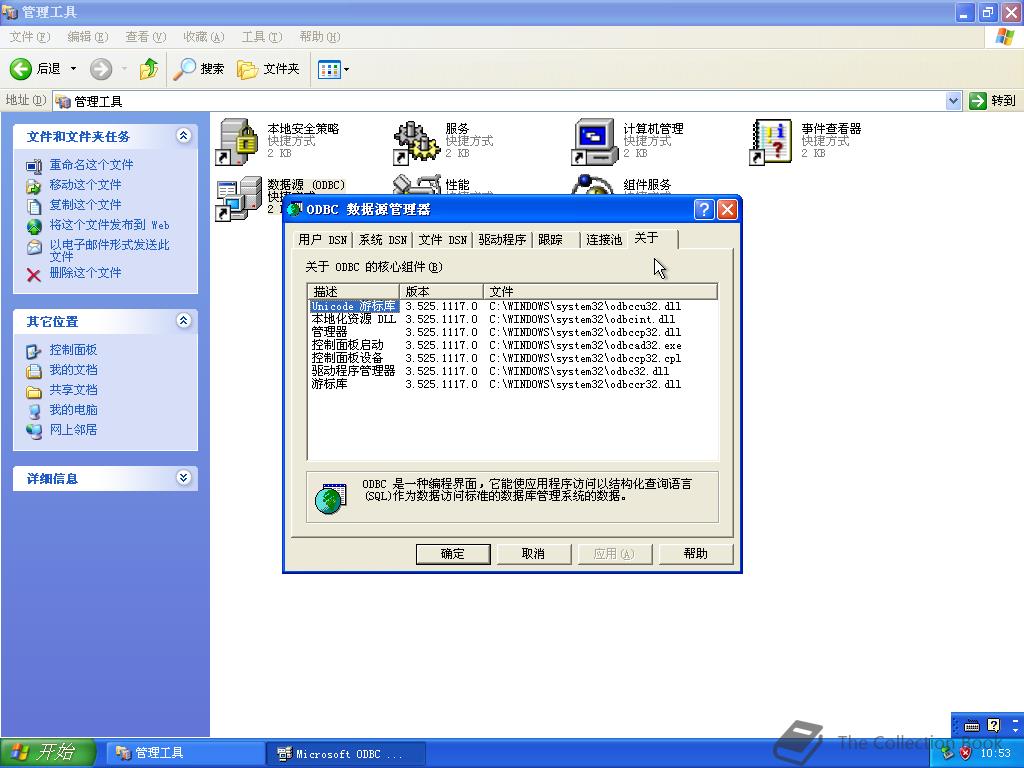Viewport: 1024px width, 768px height.
Task: Click the 开始 start button
Action: [48, 753]
